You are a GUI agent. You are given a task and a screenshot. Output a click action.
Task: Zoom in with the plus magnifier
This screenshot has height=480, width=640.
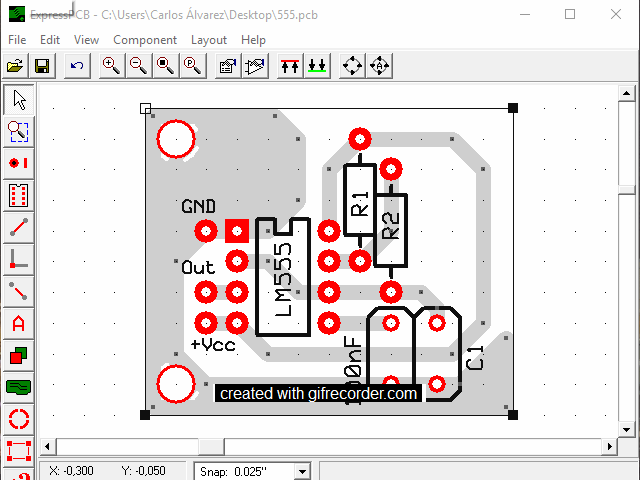pos(111,65)
